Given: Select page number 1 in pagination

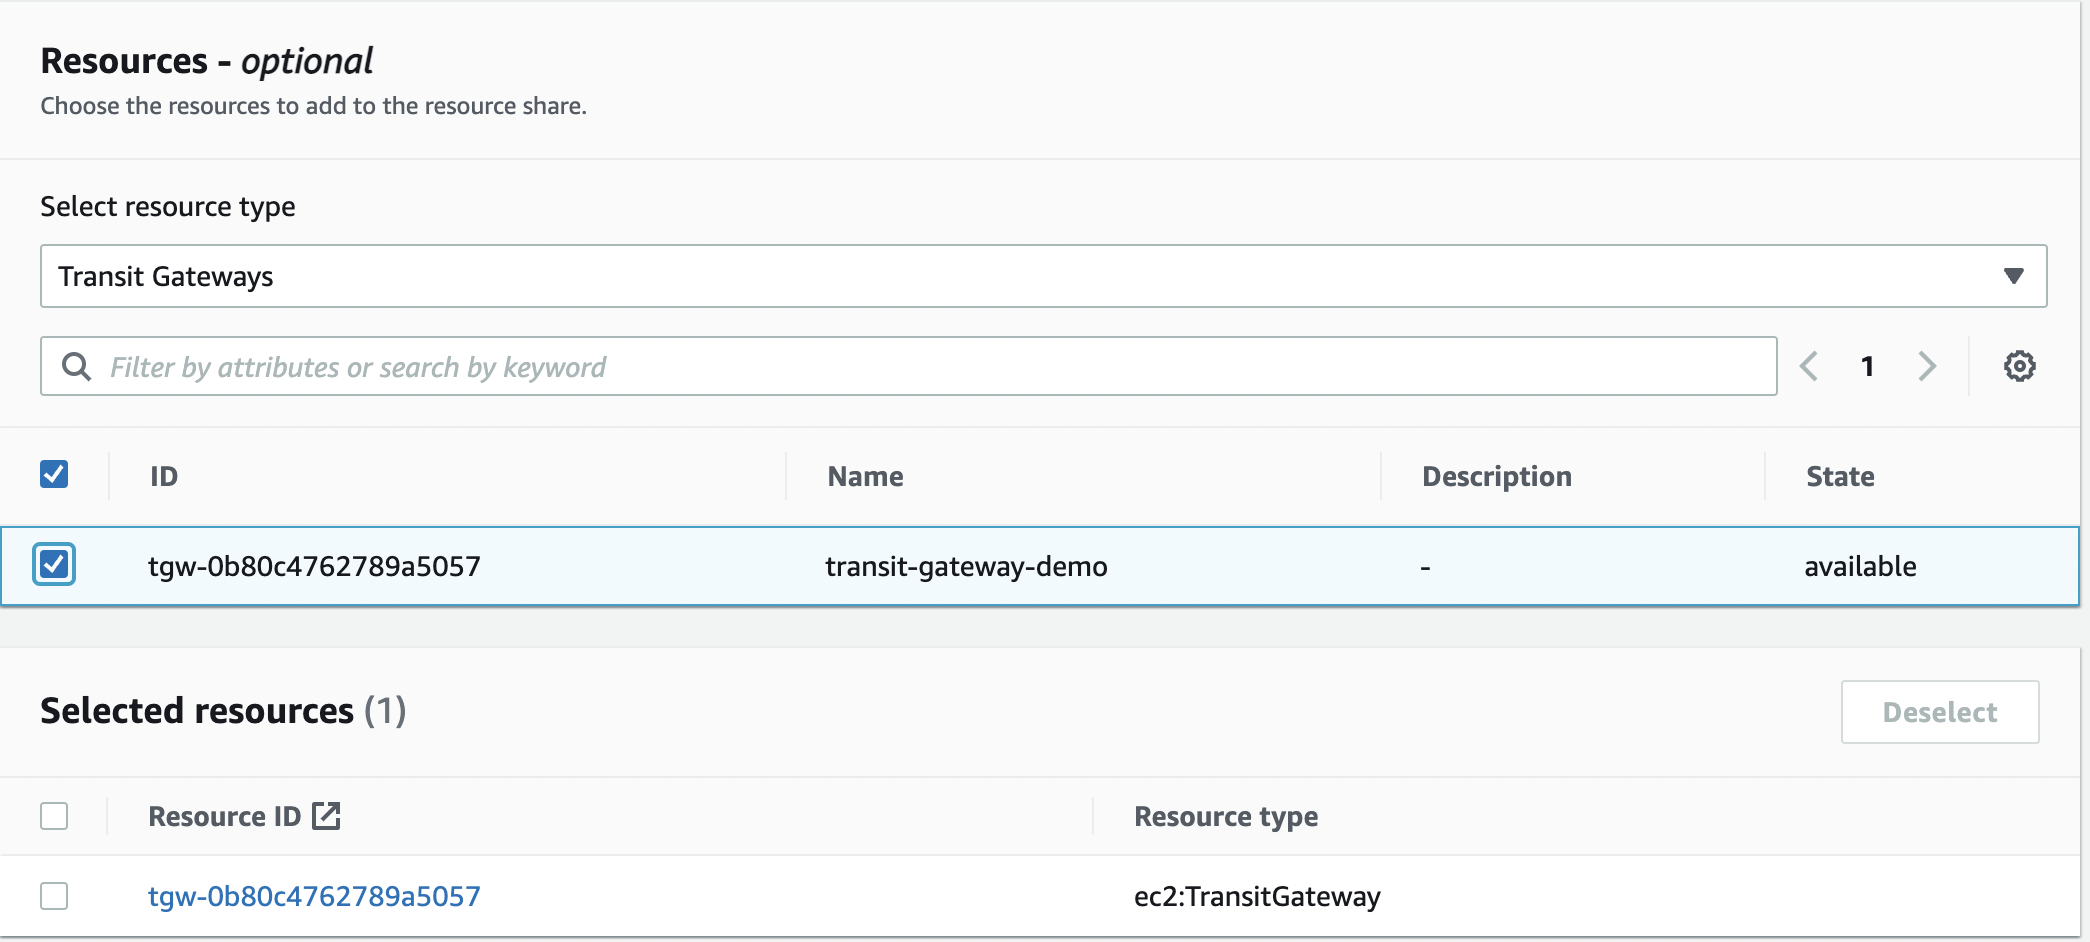Looking at the screenshot, I should (1867, 366).
